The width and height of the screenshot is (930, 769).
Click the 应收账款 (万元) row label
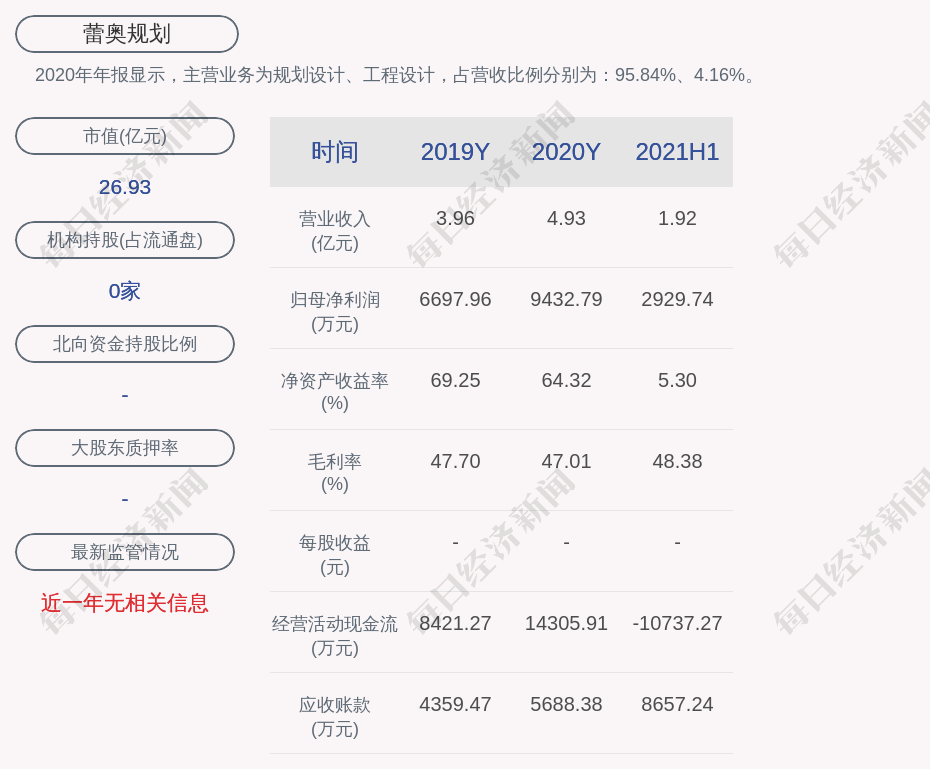tap(335, 717)
